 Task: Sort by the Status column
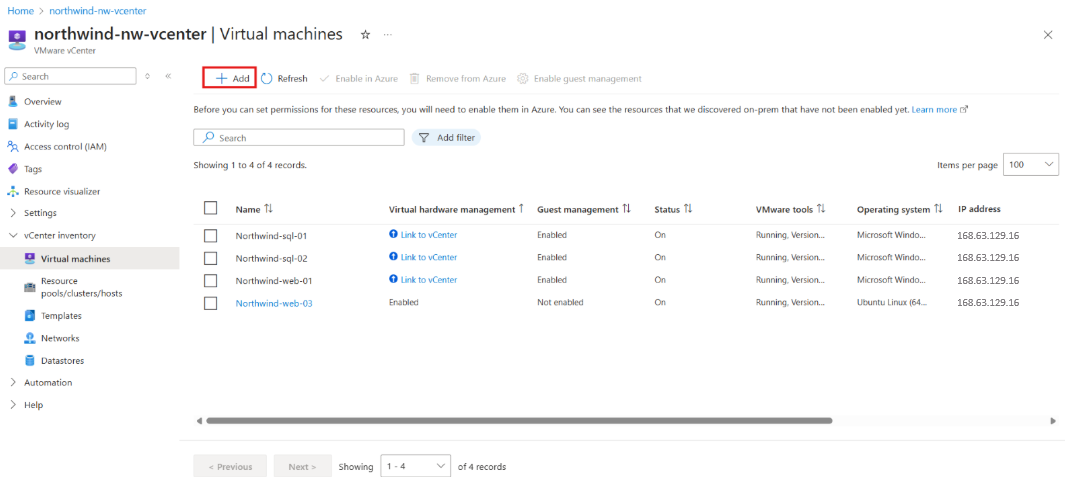click(673, 209)
